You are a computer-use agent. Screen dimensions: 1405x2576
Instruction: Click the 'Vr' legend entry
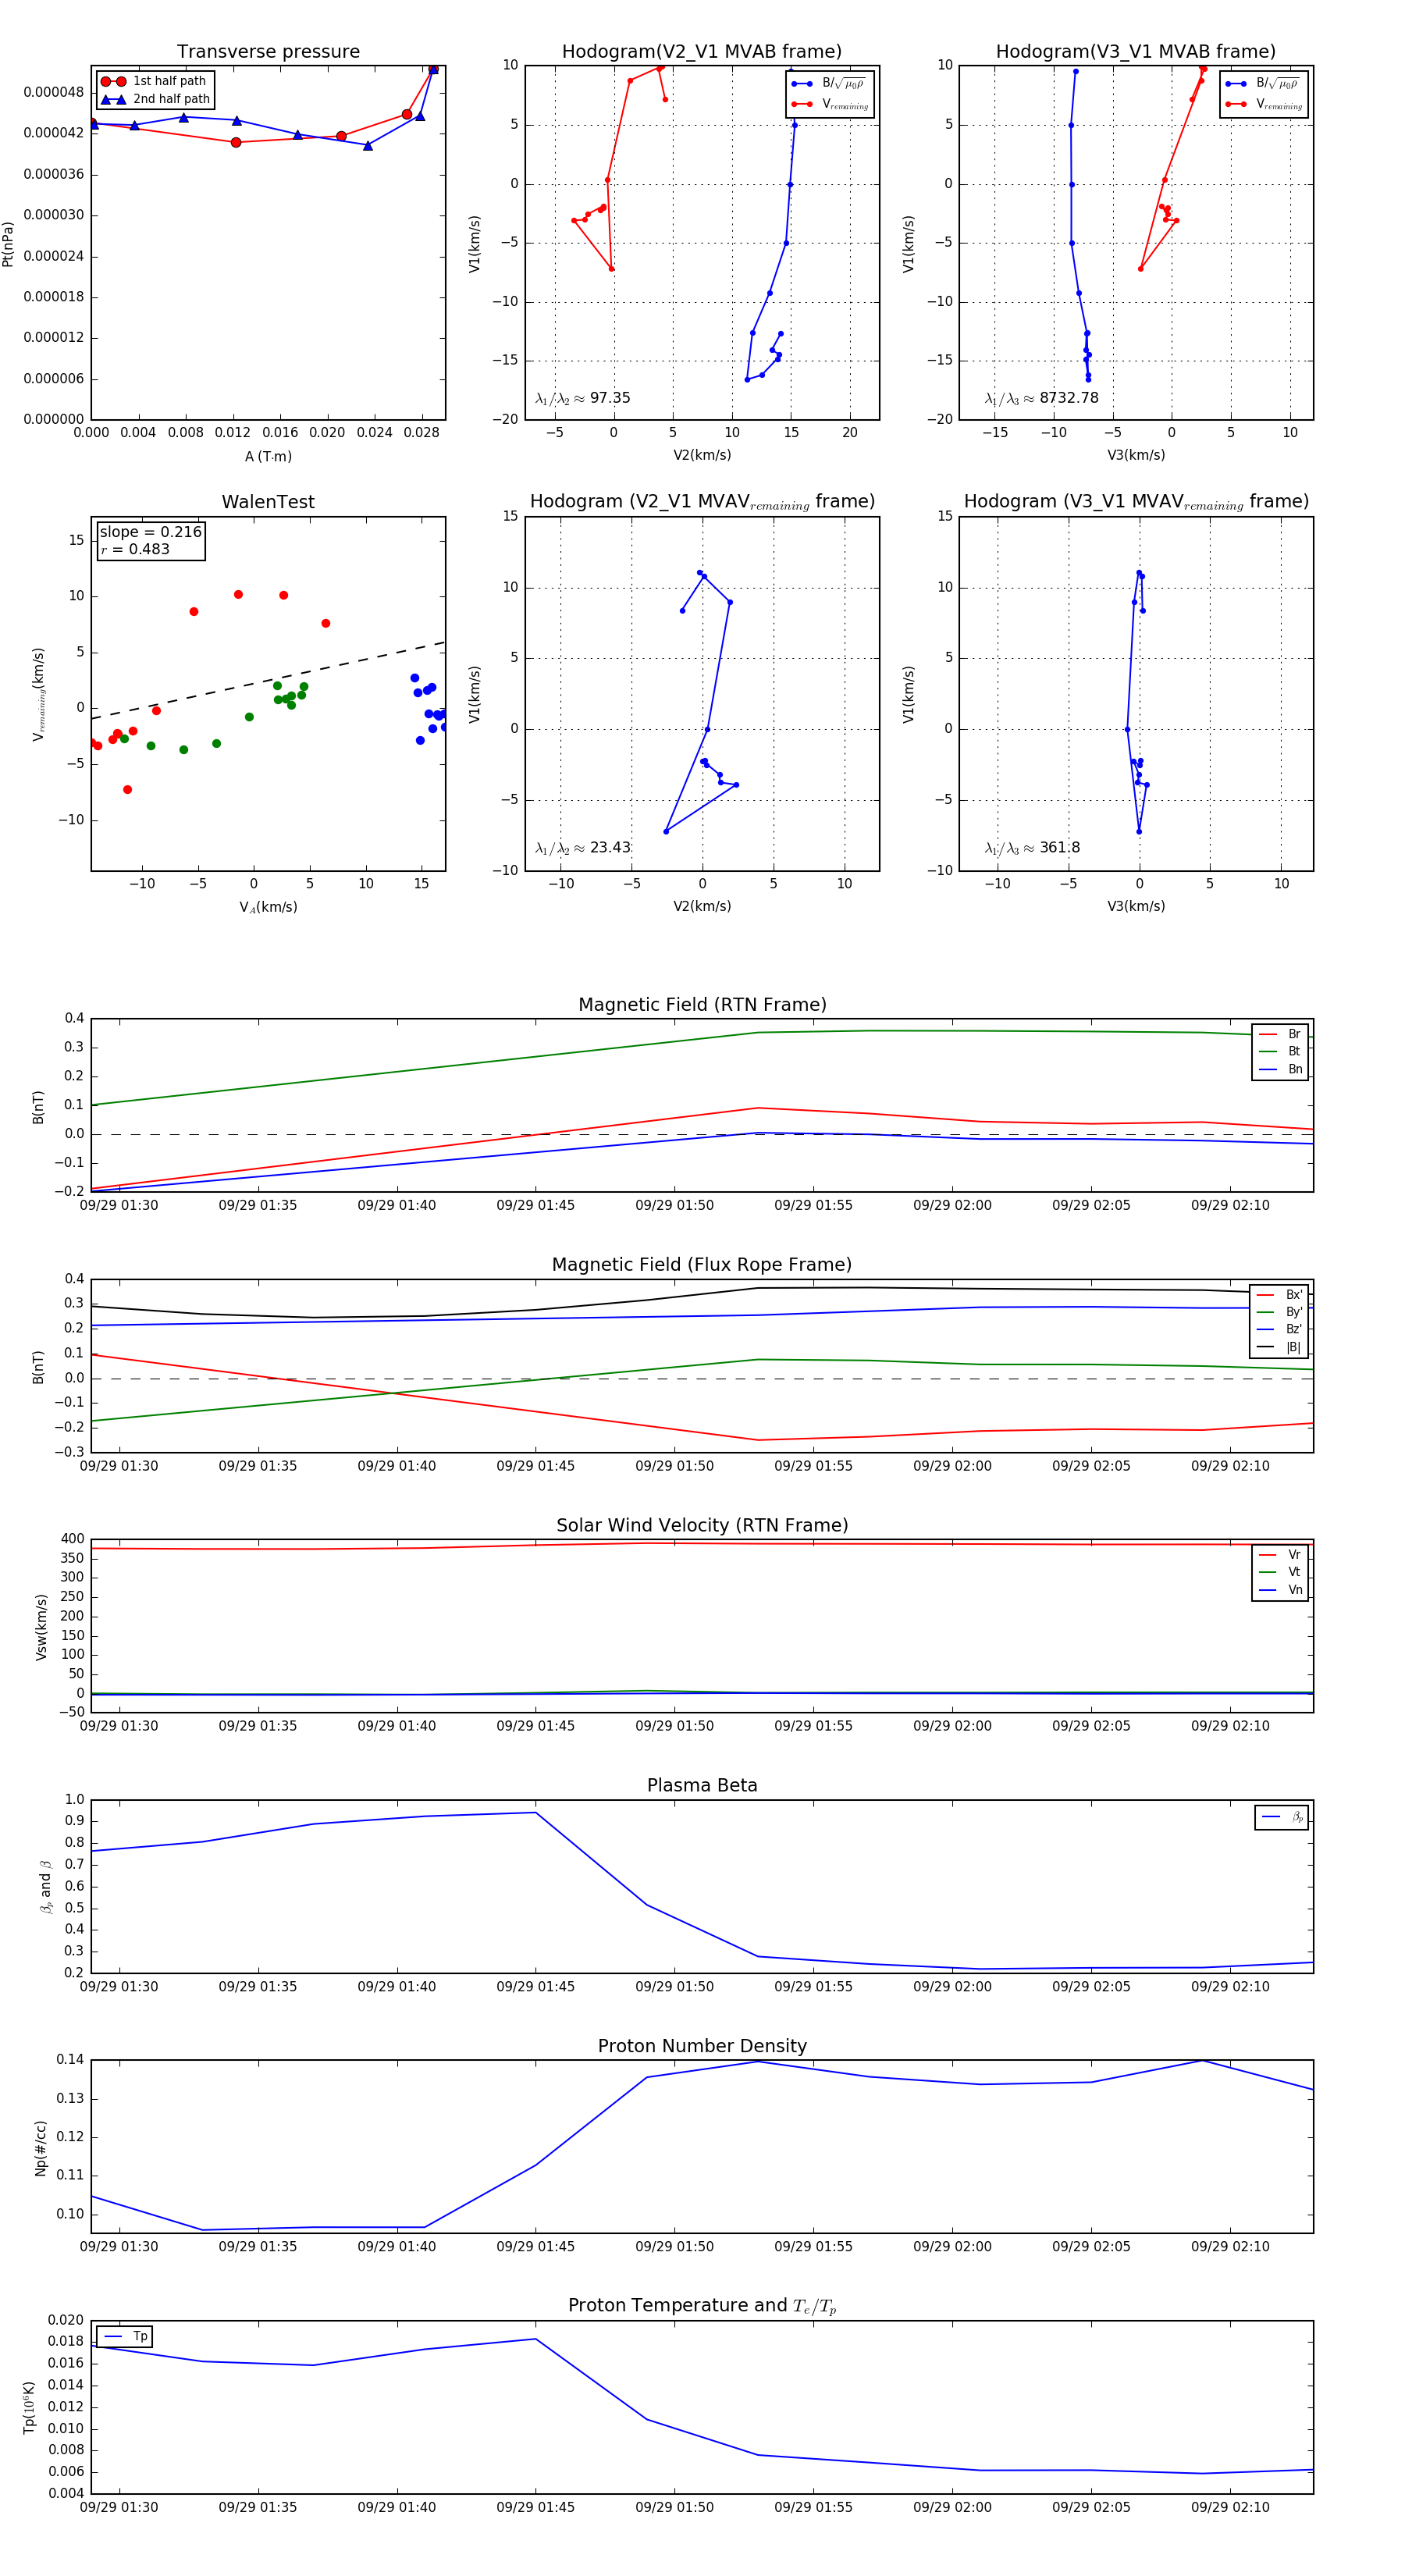click(x=1280, y=1555)
